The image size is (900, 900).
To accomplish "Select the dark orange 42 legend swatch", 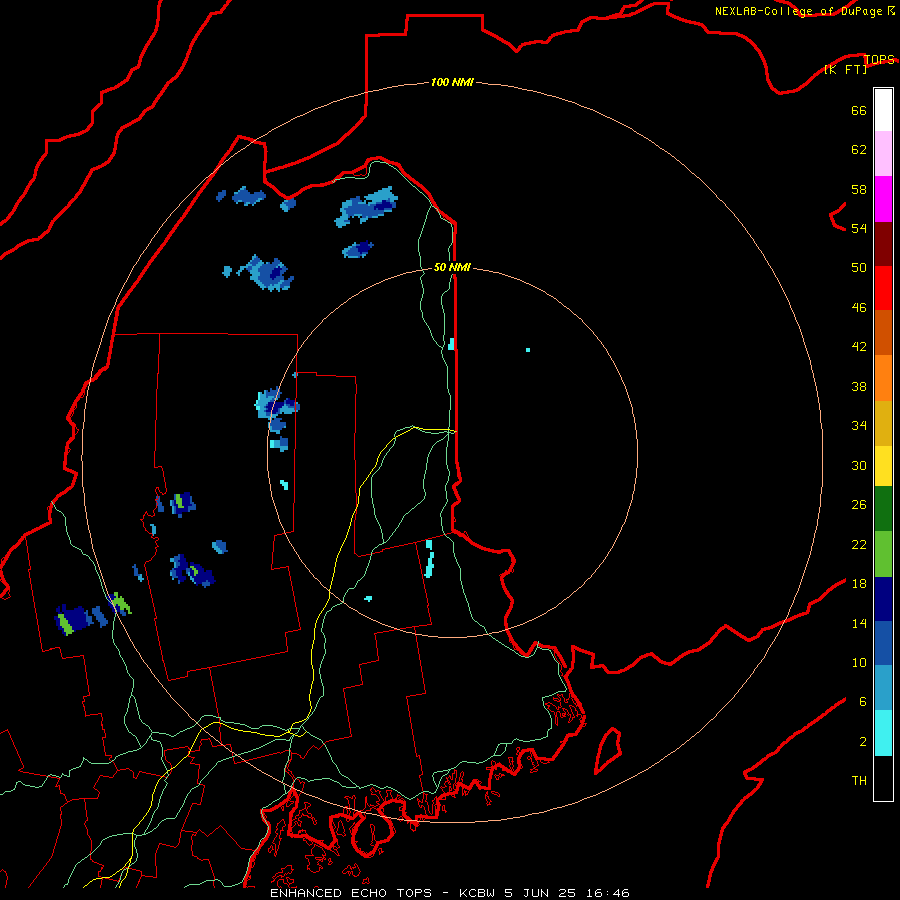I will (883, 333).
